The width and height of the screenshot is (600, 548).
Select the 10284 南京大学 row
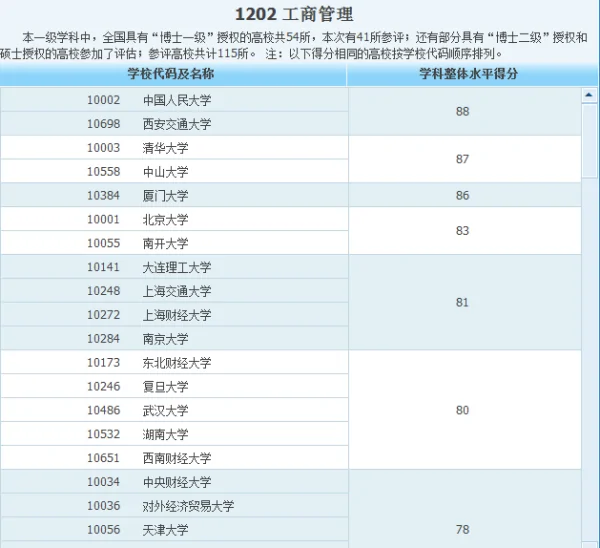pos(174,338)
